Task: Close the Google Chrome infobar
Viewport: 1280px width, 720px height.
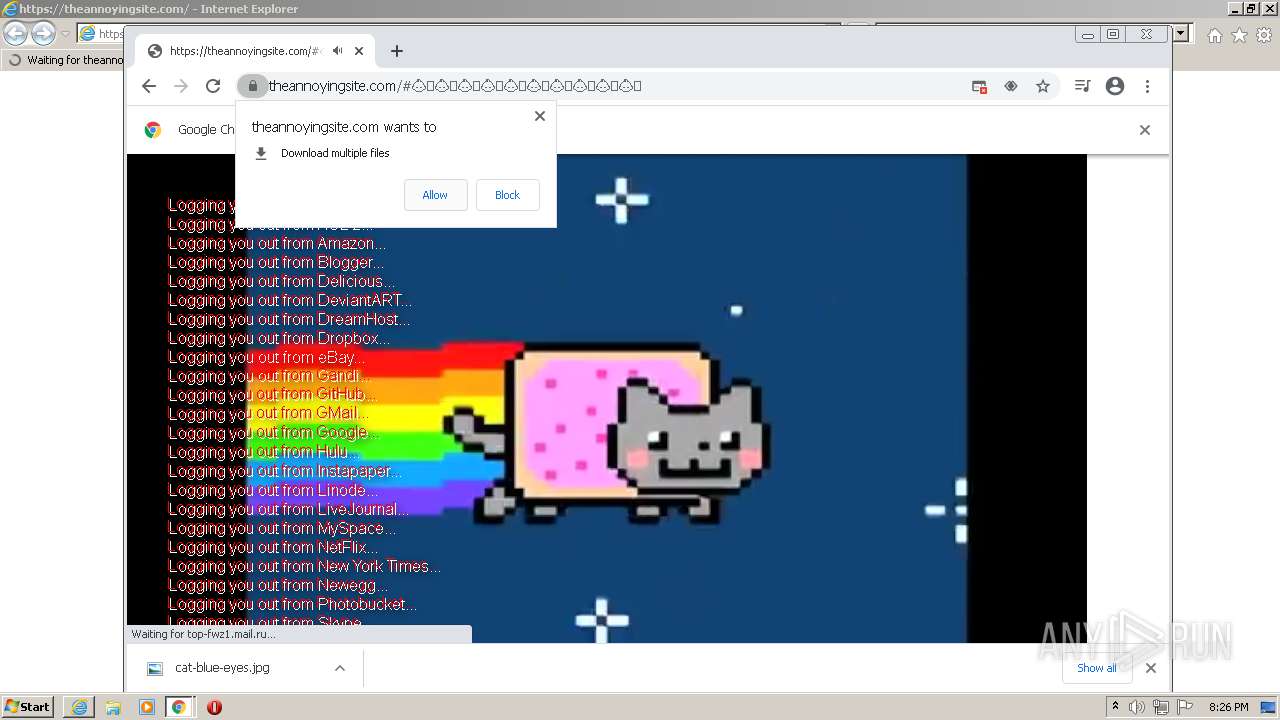Action: pos(1145,130)
